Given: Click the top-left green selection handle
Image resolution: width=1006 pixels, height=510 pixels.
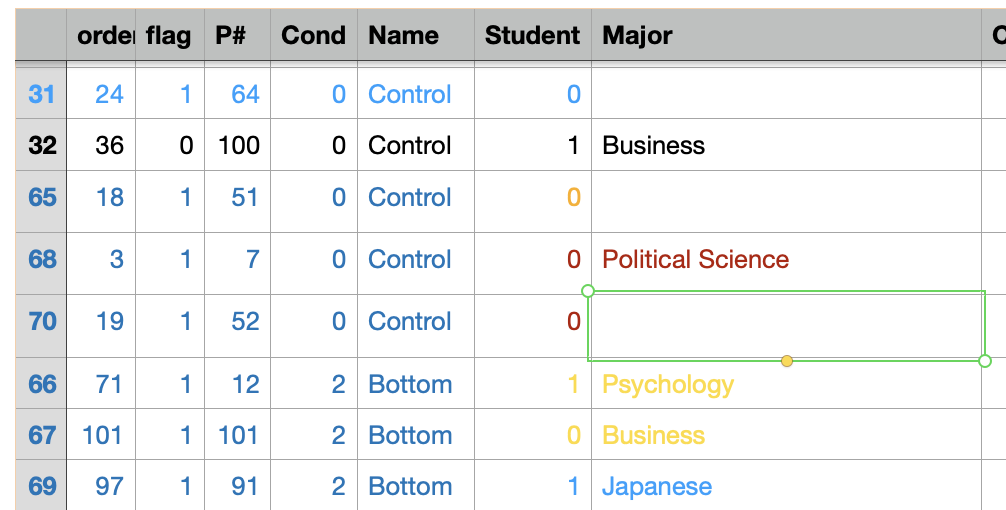Looking at the screenshot, I should pyautogui.click(x=588, y=291).
